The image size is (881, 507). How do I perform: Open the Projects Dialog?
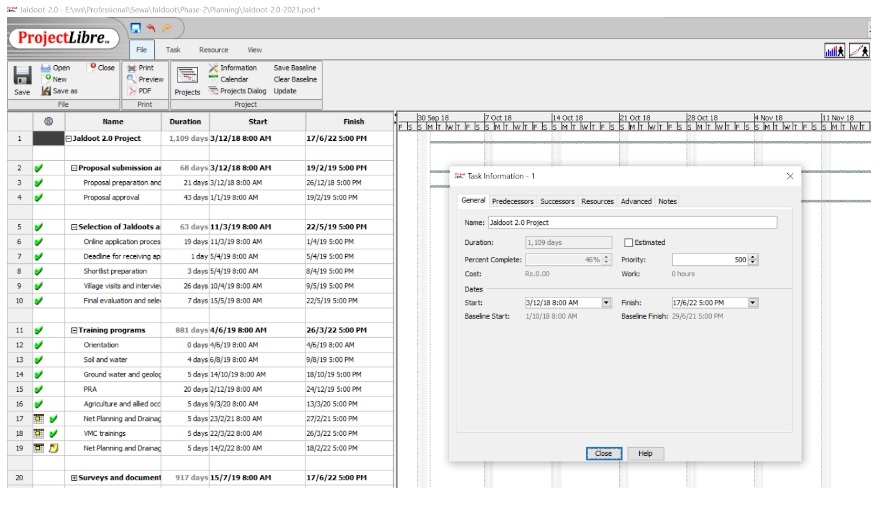238,91
